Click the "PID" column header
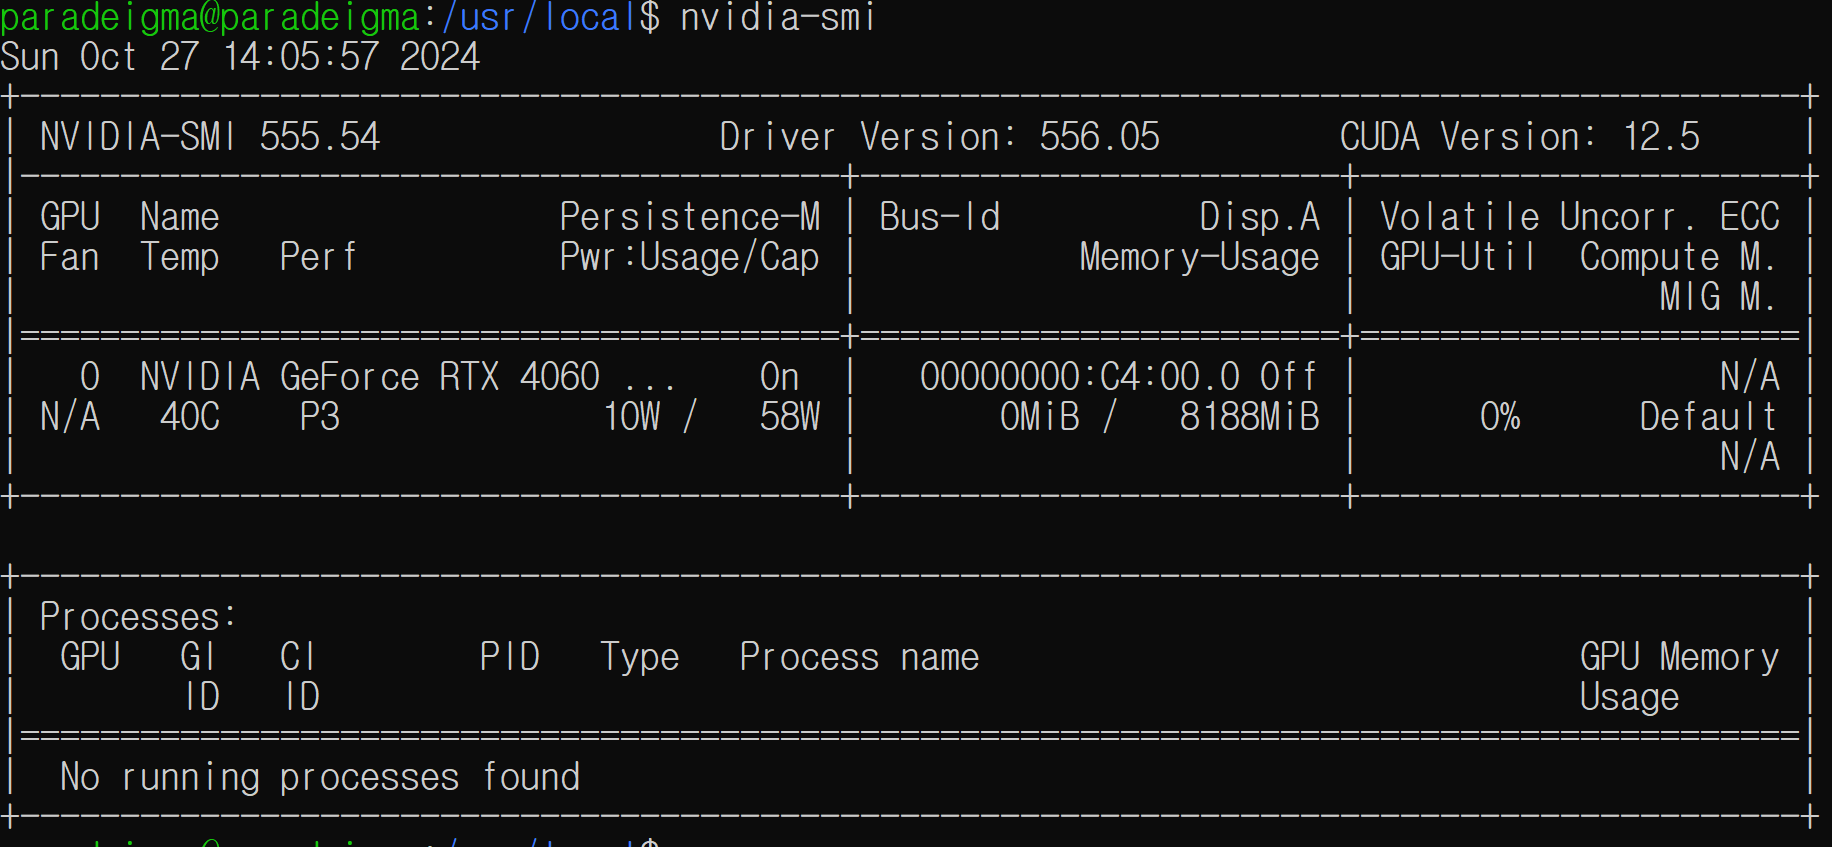The image size is (1832, 847). [510, 657]
